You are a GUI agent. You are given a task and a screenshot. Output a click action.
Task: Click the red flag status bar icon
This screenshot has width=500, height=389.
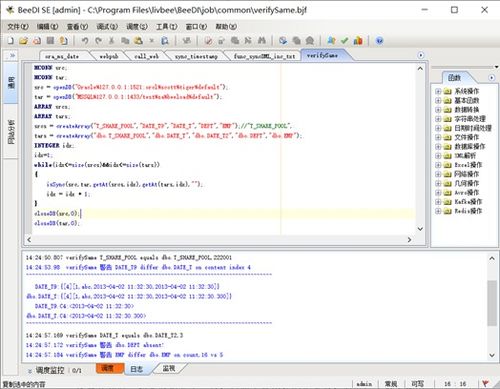coord(486,384)
